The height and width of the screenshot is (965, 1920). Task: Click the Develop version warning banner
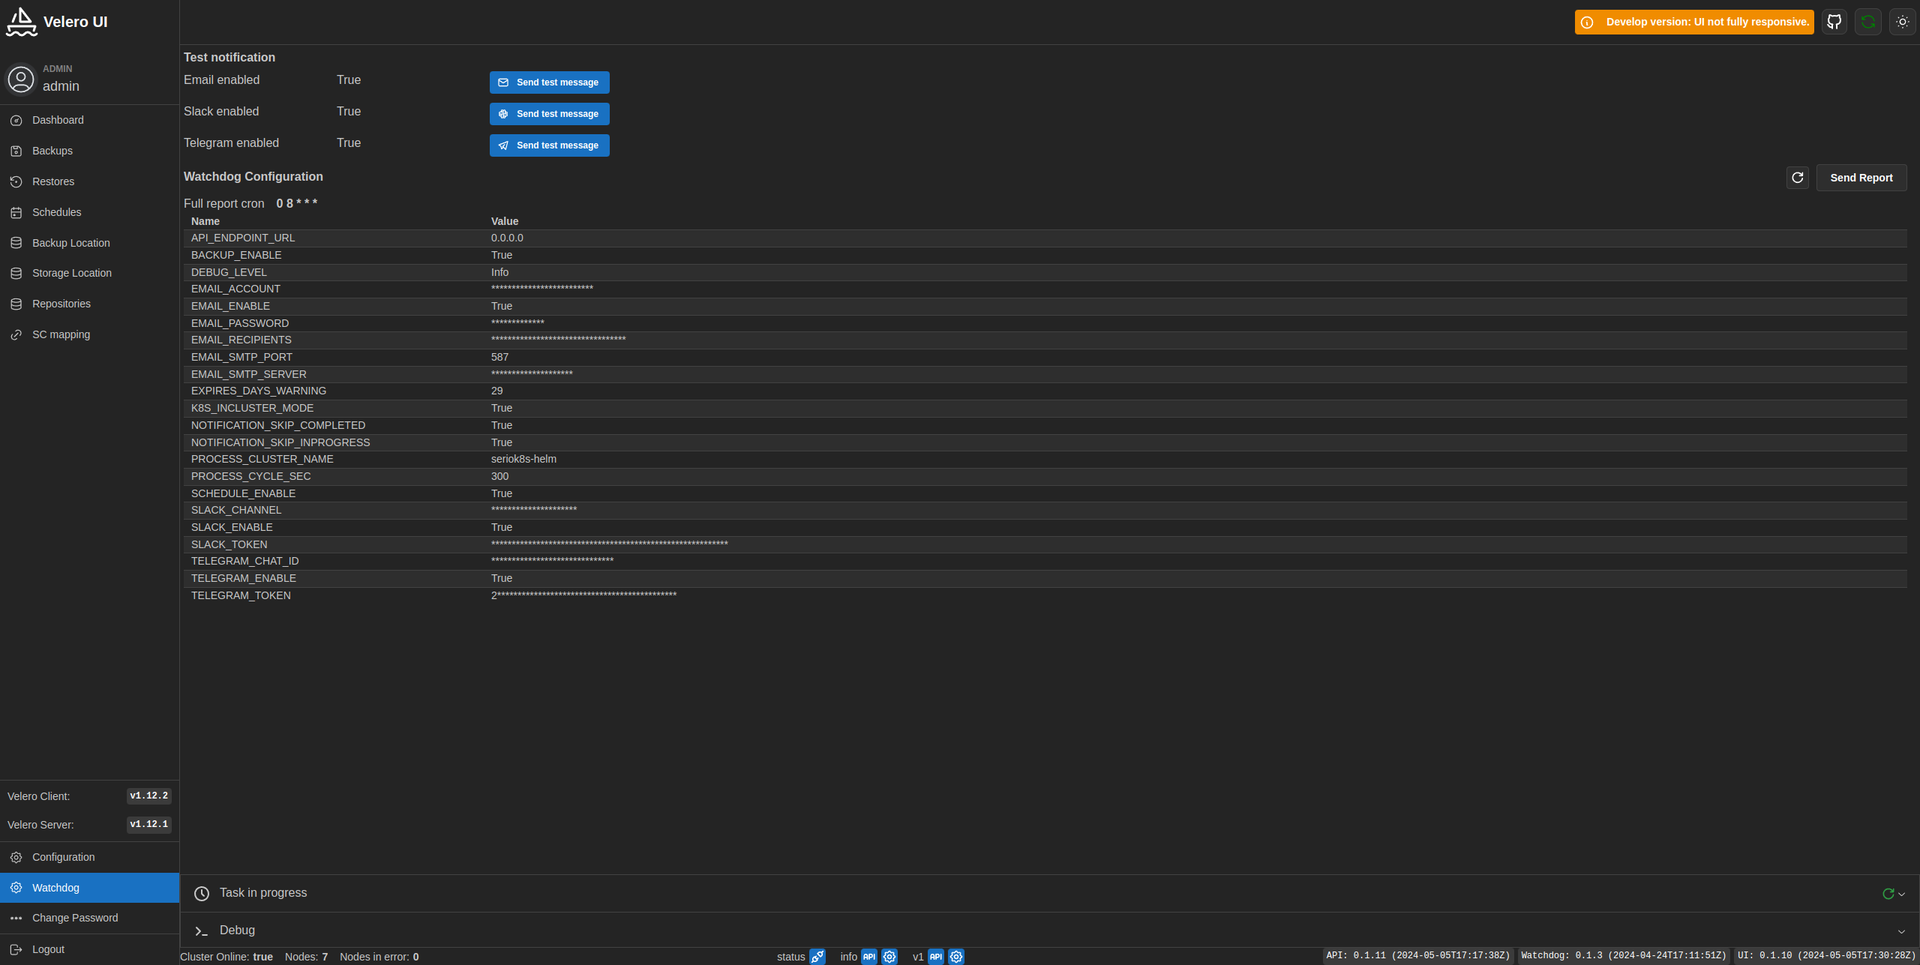[1694, 22]
